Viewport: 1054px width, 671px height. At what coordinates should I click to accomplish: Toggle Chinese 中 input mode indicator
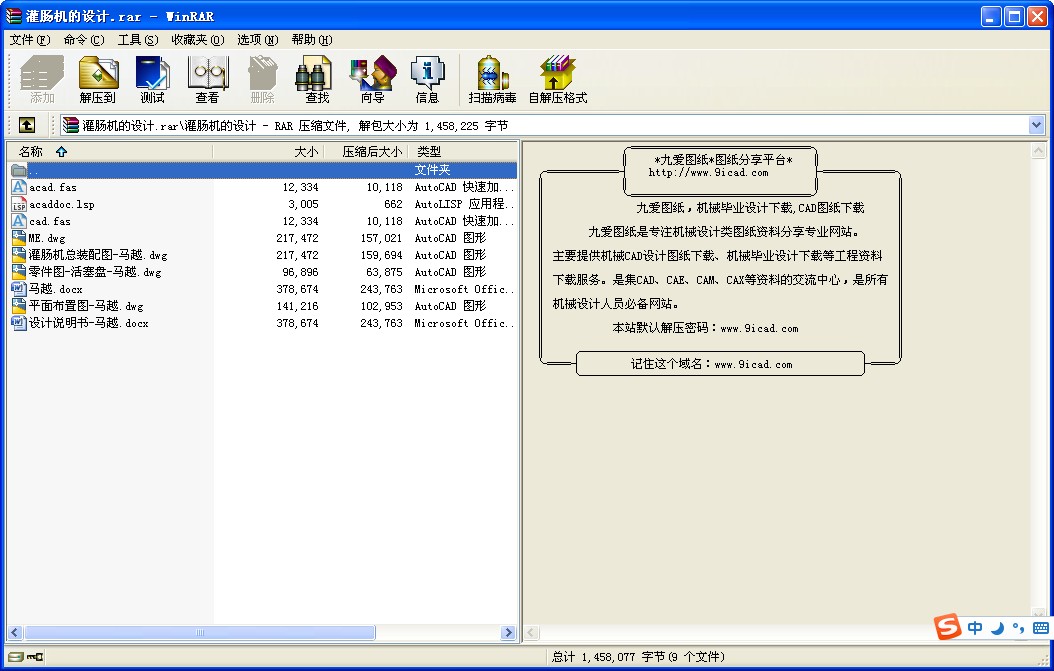pos(975,628)
